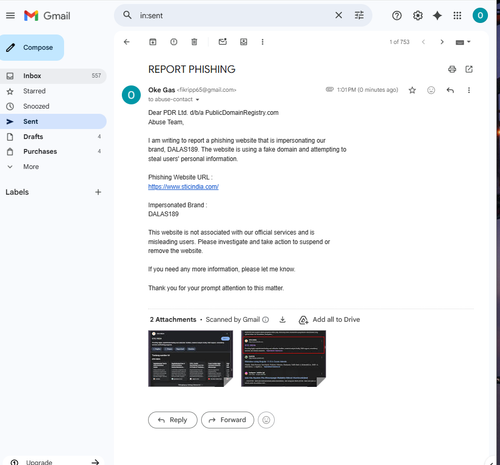Open the Inbox folder
Viewport: 500px width, 465px height.
coord(53,76)
